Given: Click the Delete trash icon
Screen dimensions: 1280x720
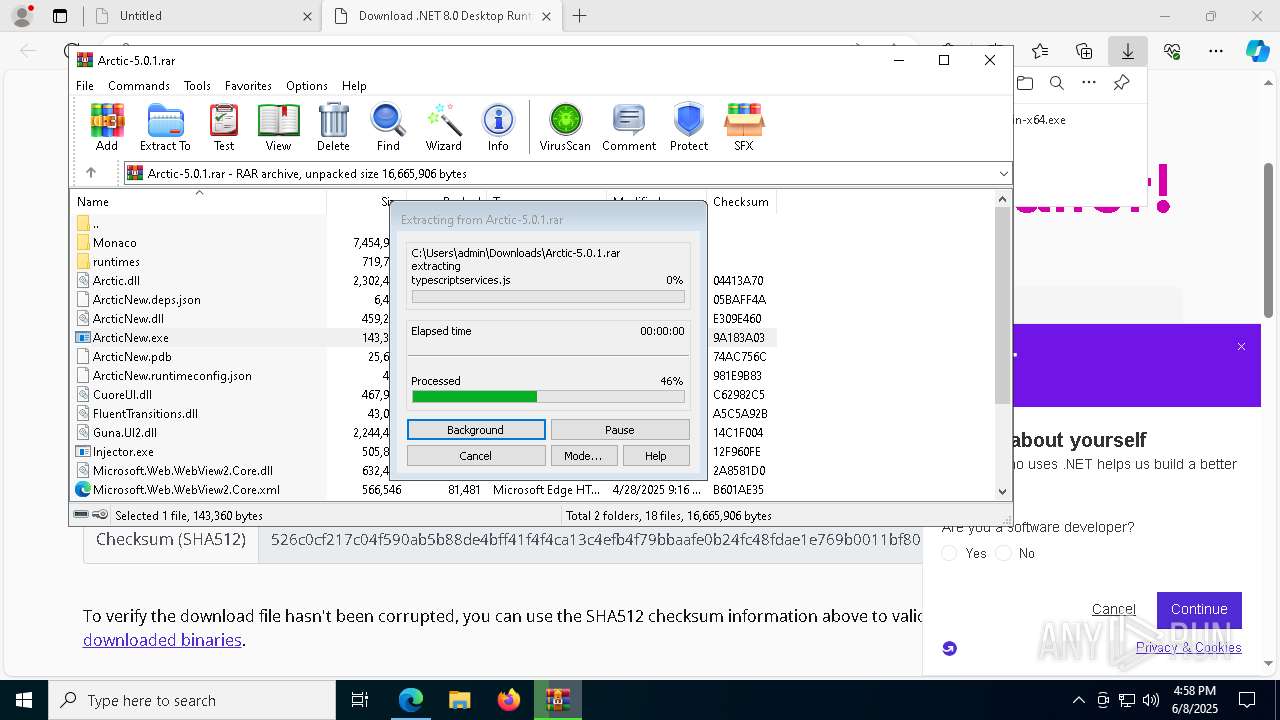Looking at the screenshot, I should (x=333, y=127).
